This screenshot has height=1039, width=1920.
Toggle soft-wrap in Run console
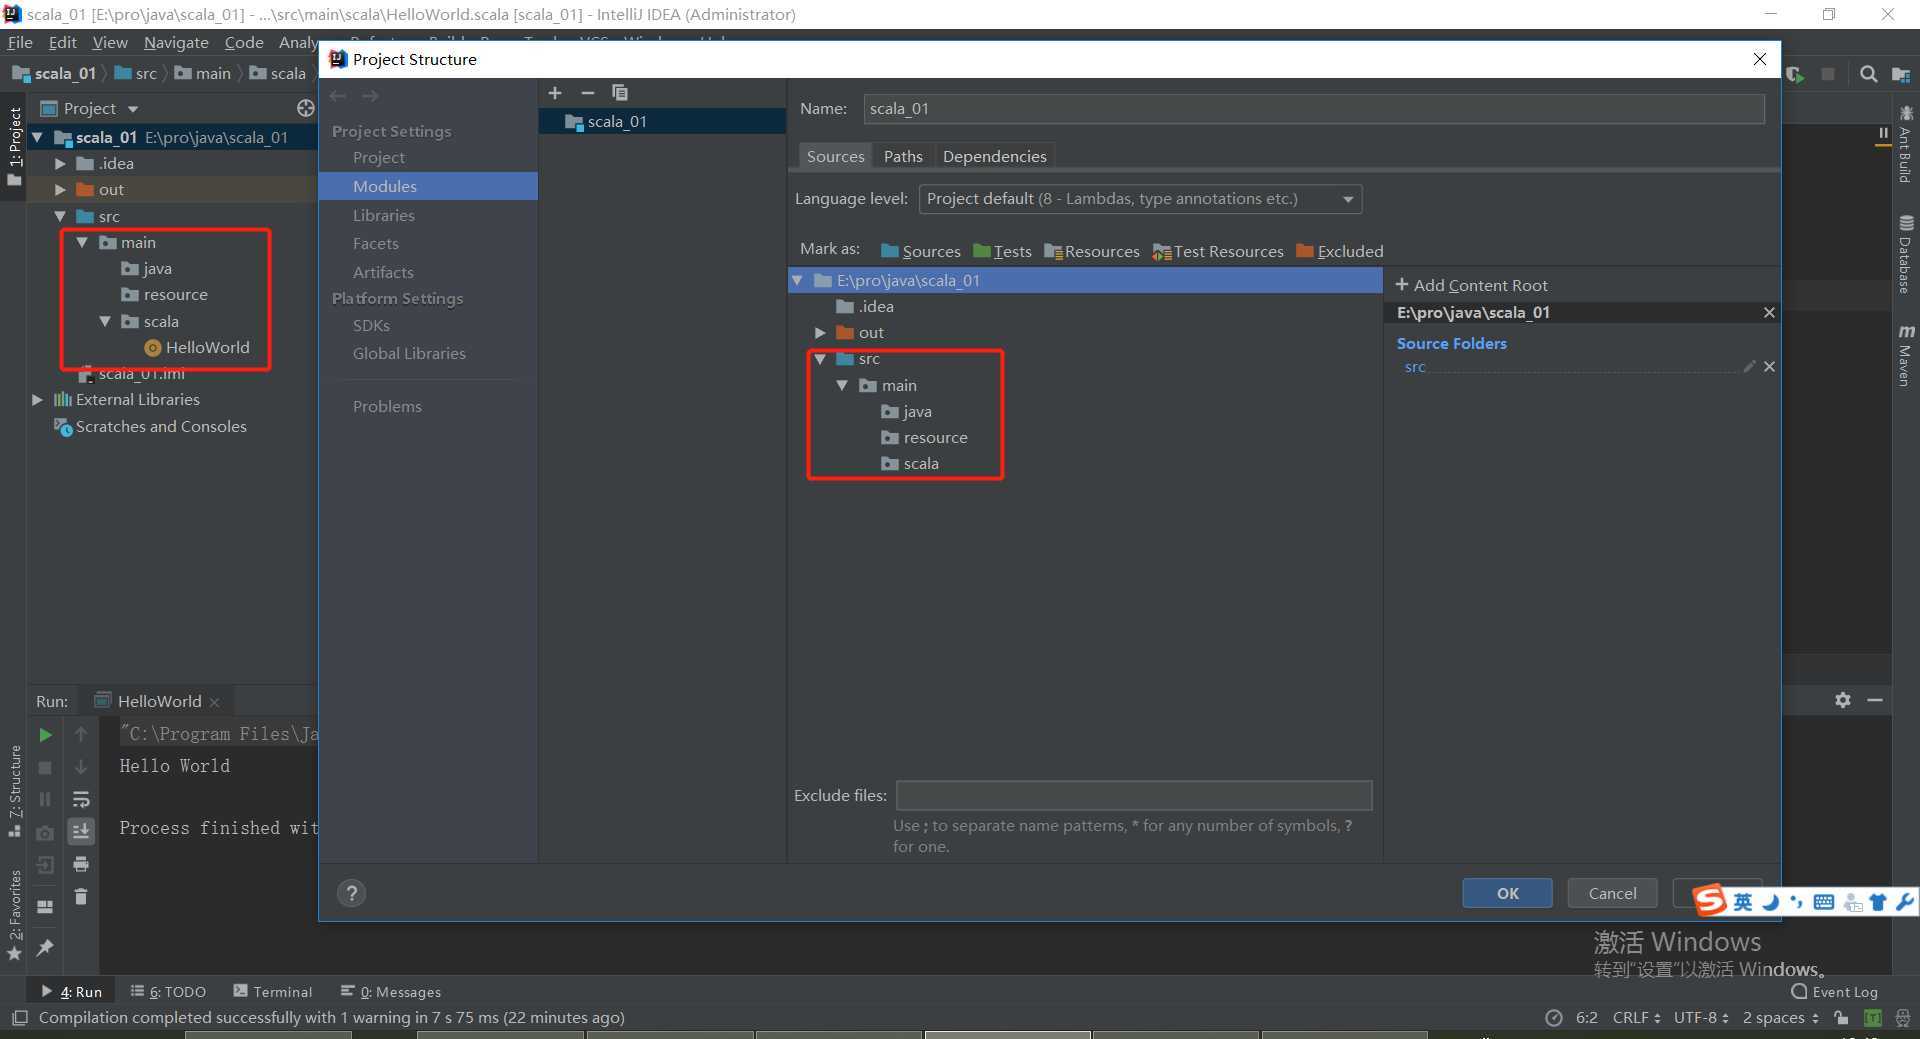coord(81,799)
